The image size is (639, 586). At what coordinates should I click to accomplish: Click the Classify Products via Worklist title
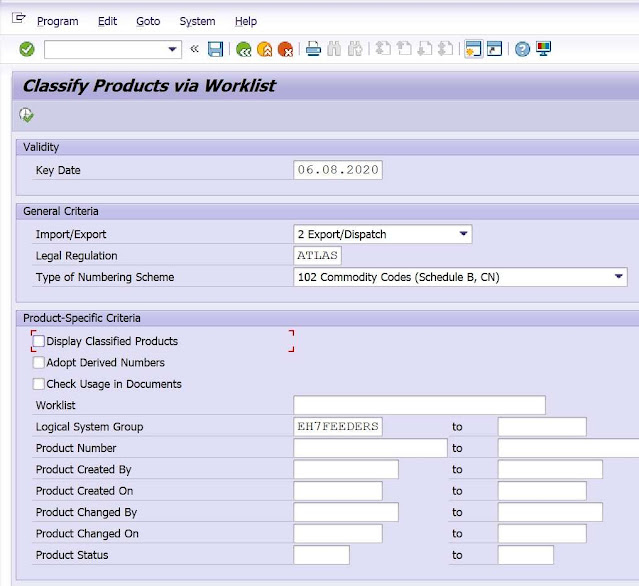tap(149, 86)
